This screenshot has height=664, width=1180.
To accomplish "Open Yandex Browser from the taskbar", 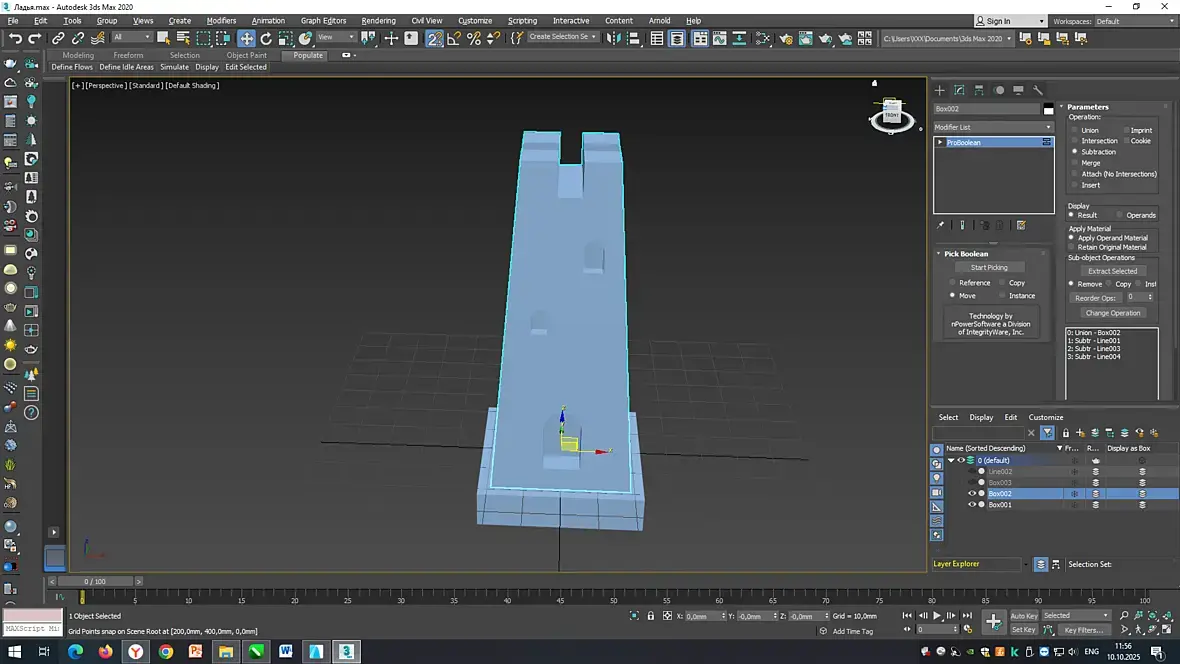I will [x=135, y=652].
